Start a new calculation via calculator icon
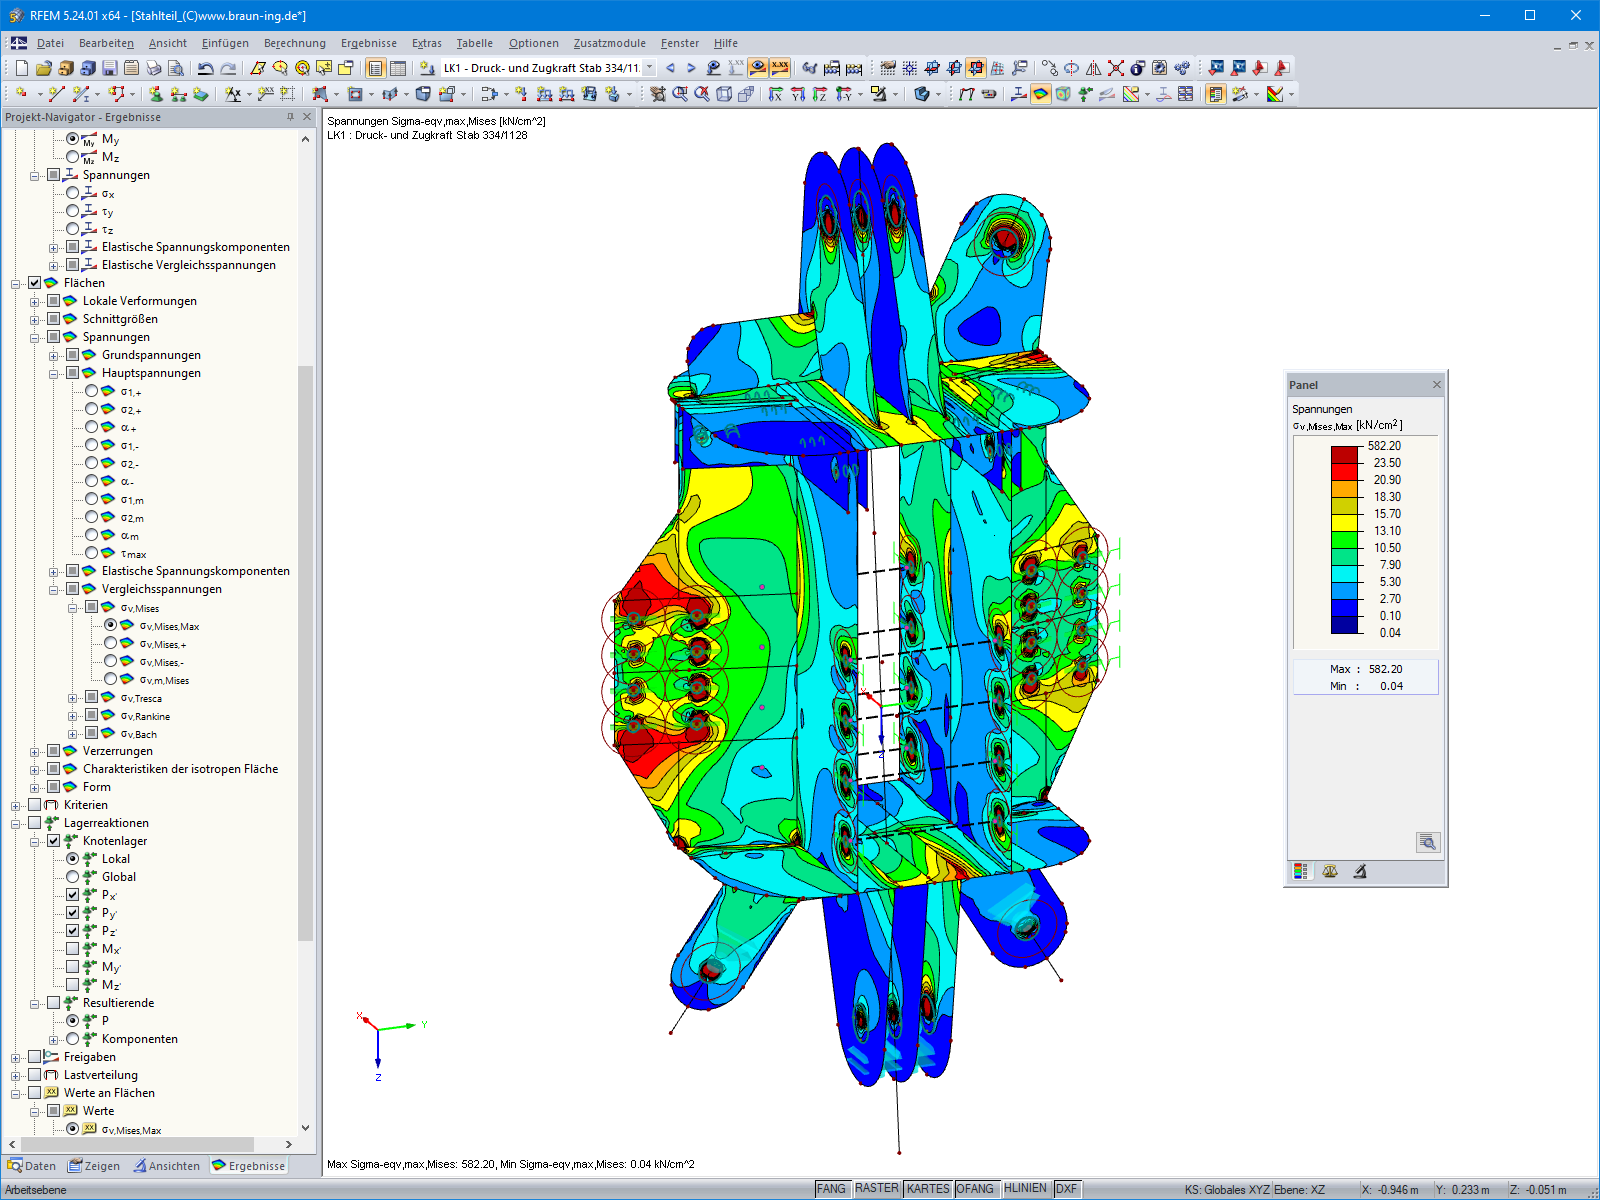 pos(853,67)
